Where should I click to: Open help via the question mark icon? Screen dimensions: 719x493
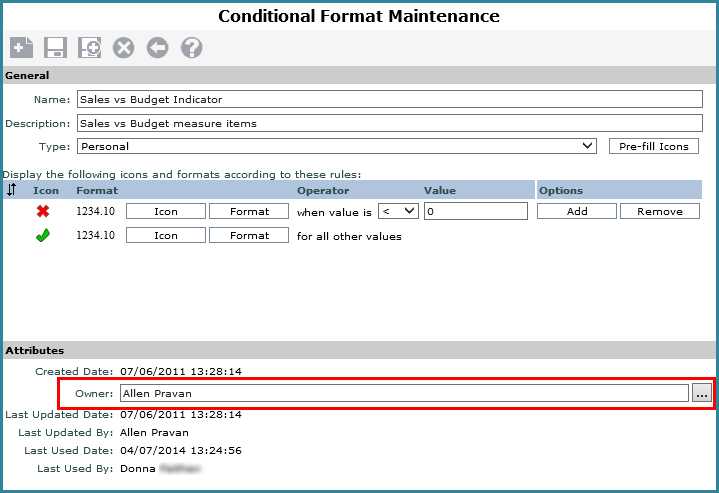click(192, 47)
